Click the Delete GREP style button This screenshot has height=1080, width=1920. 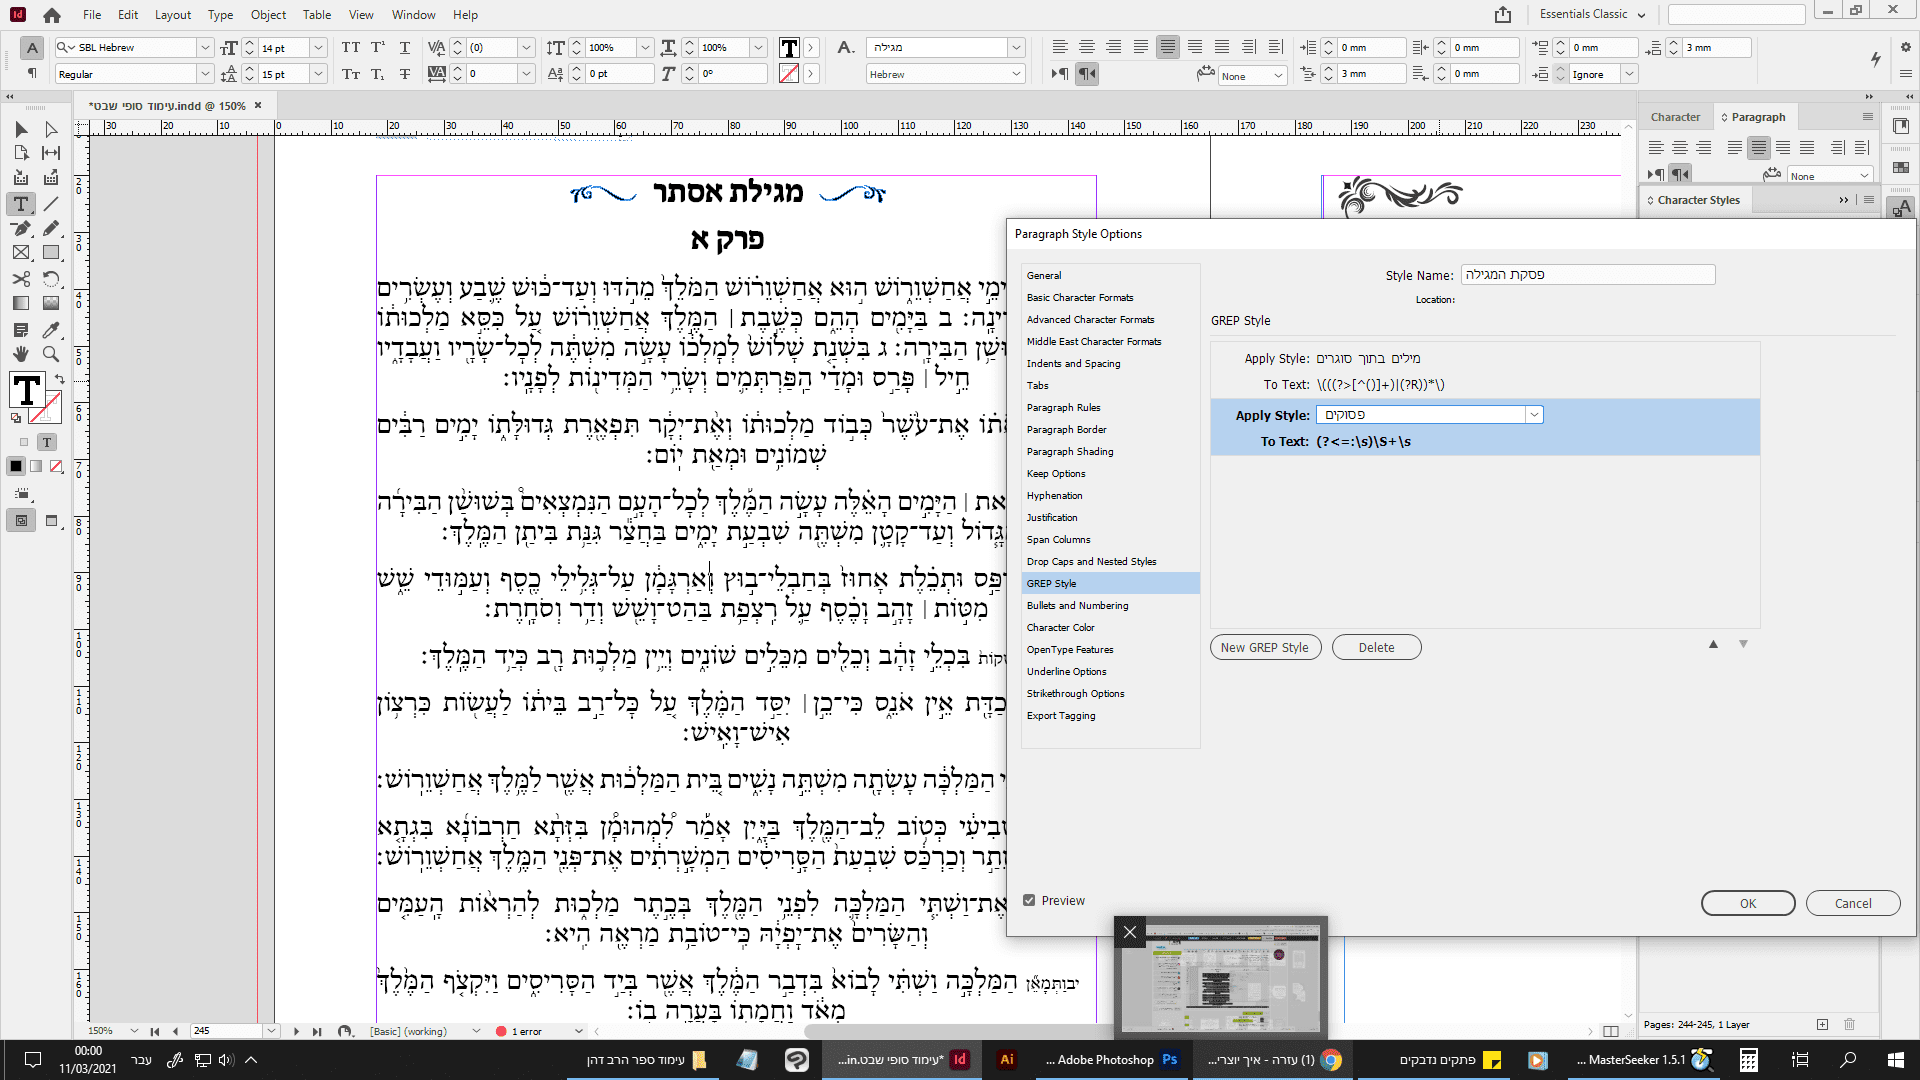pos(1376,647)
